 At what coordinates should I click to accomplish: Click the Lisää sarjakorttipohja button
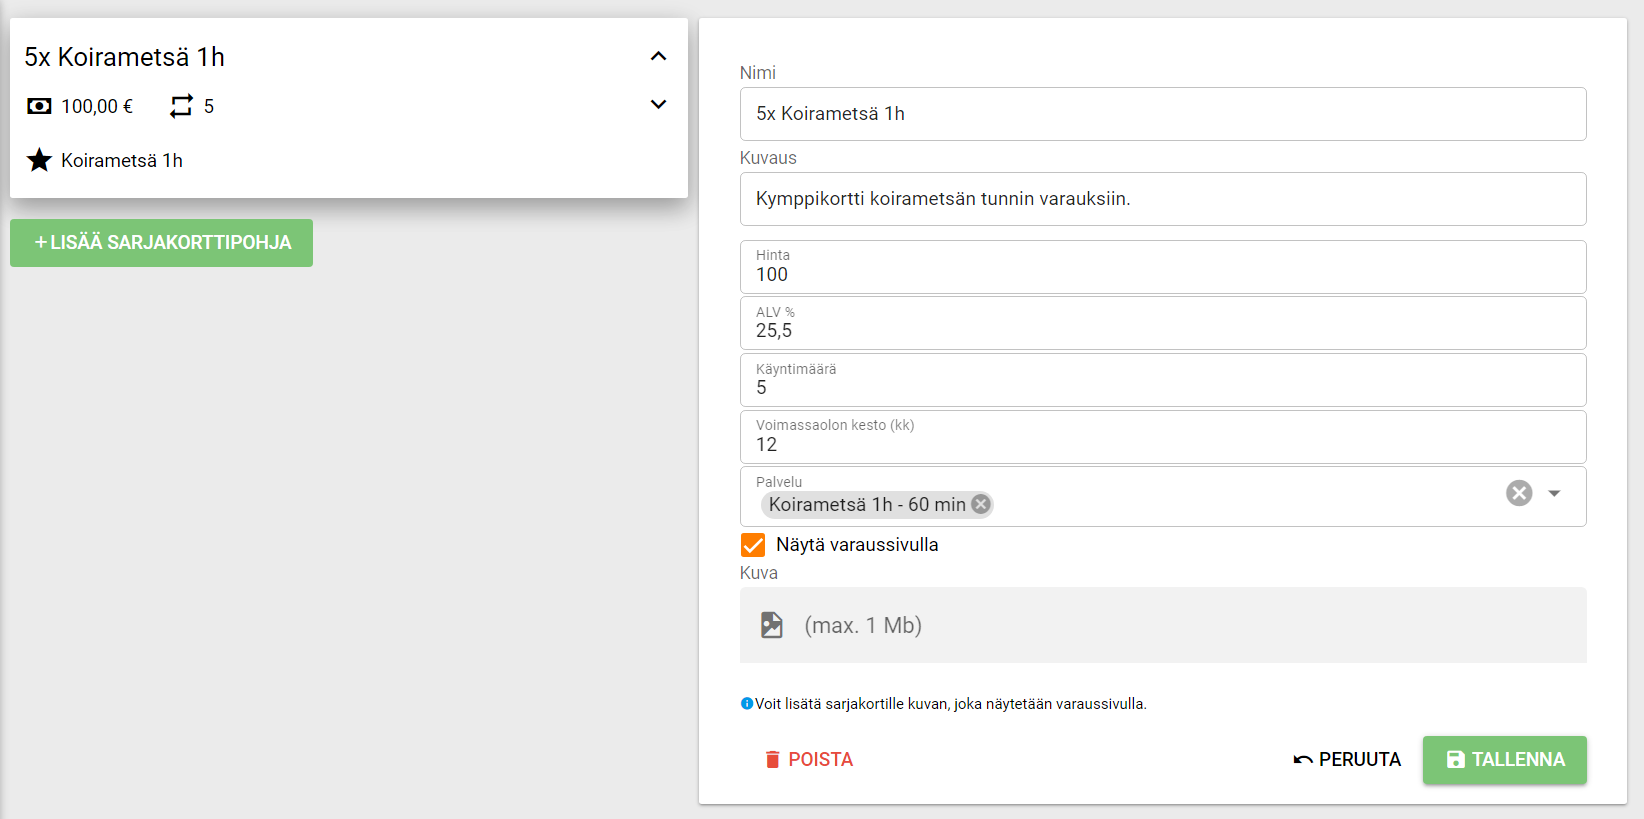tap(161, 243)
